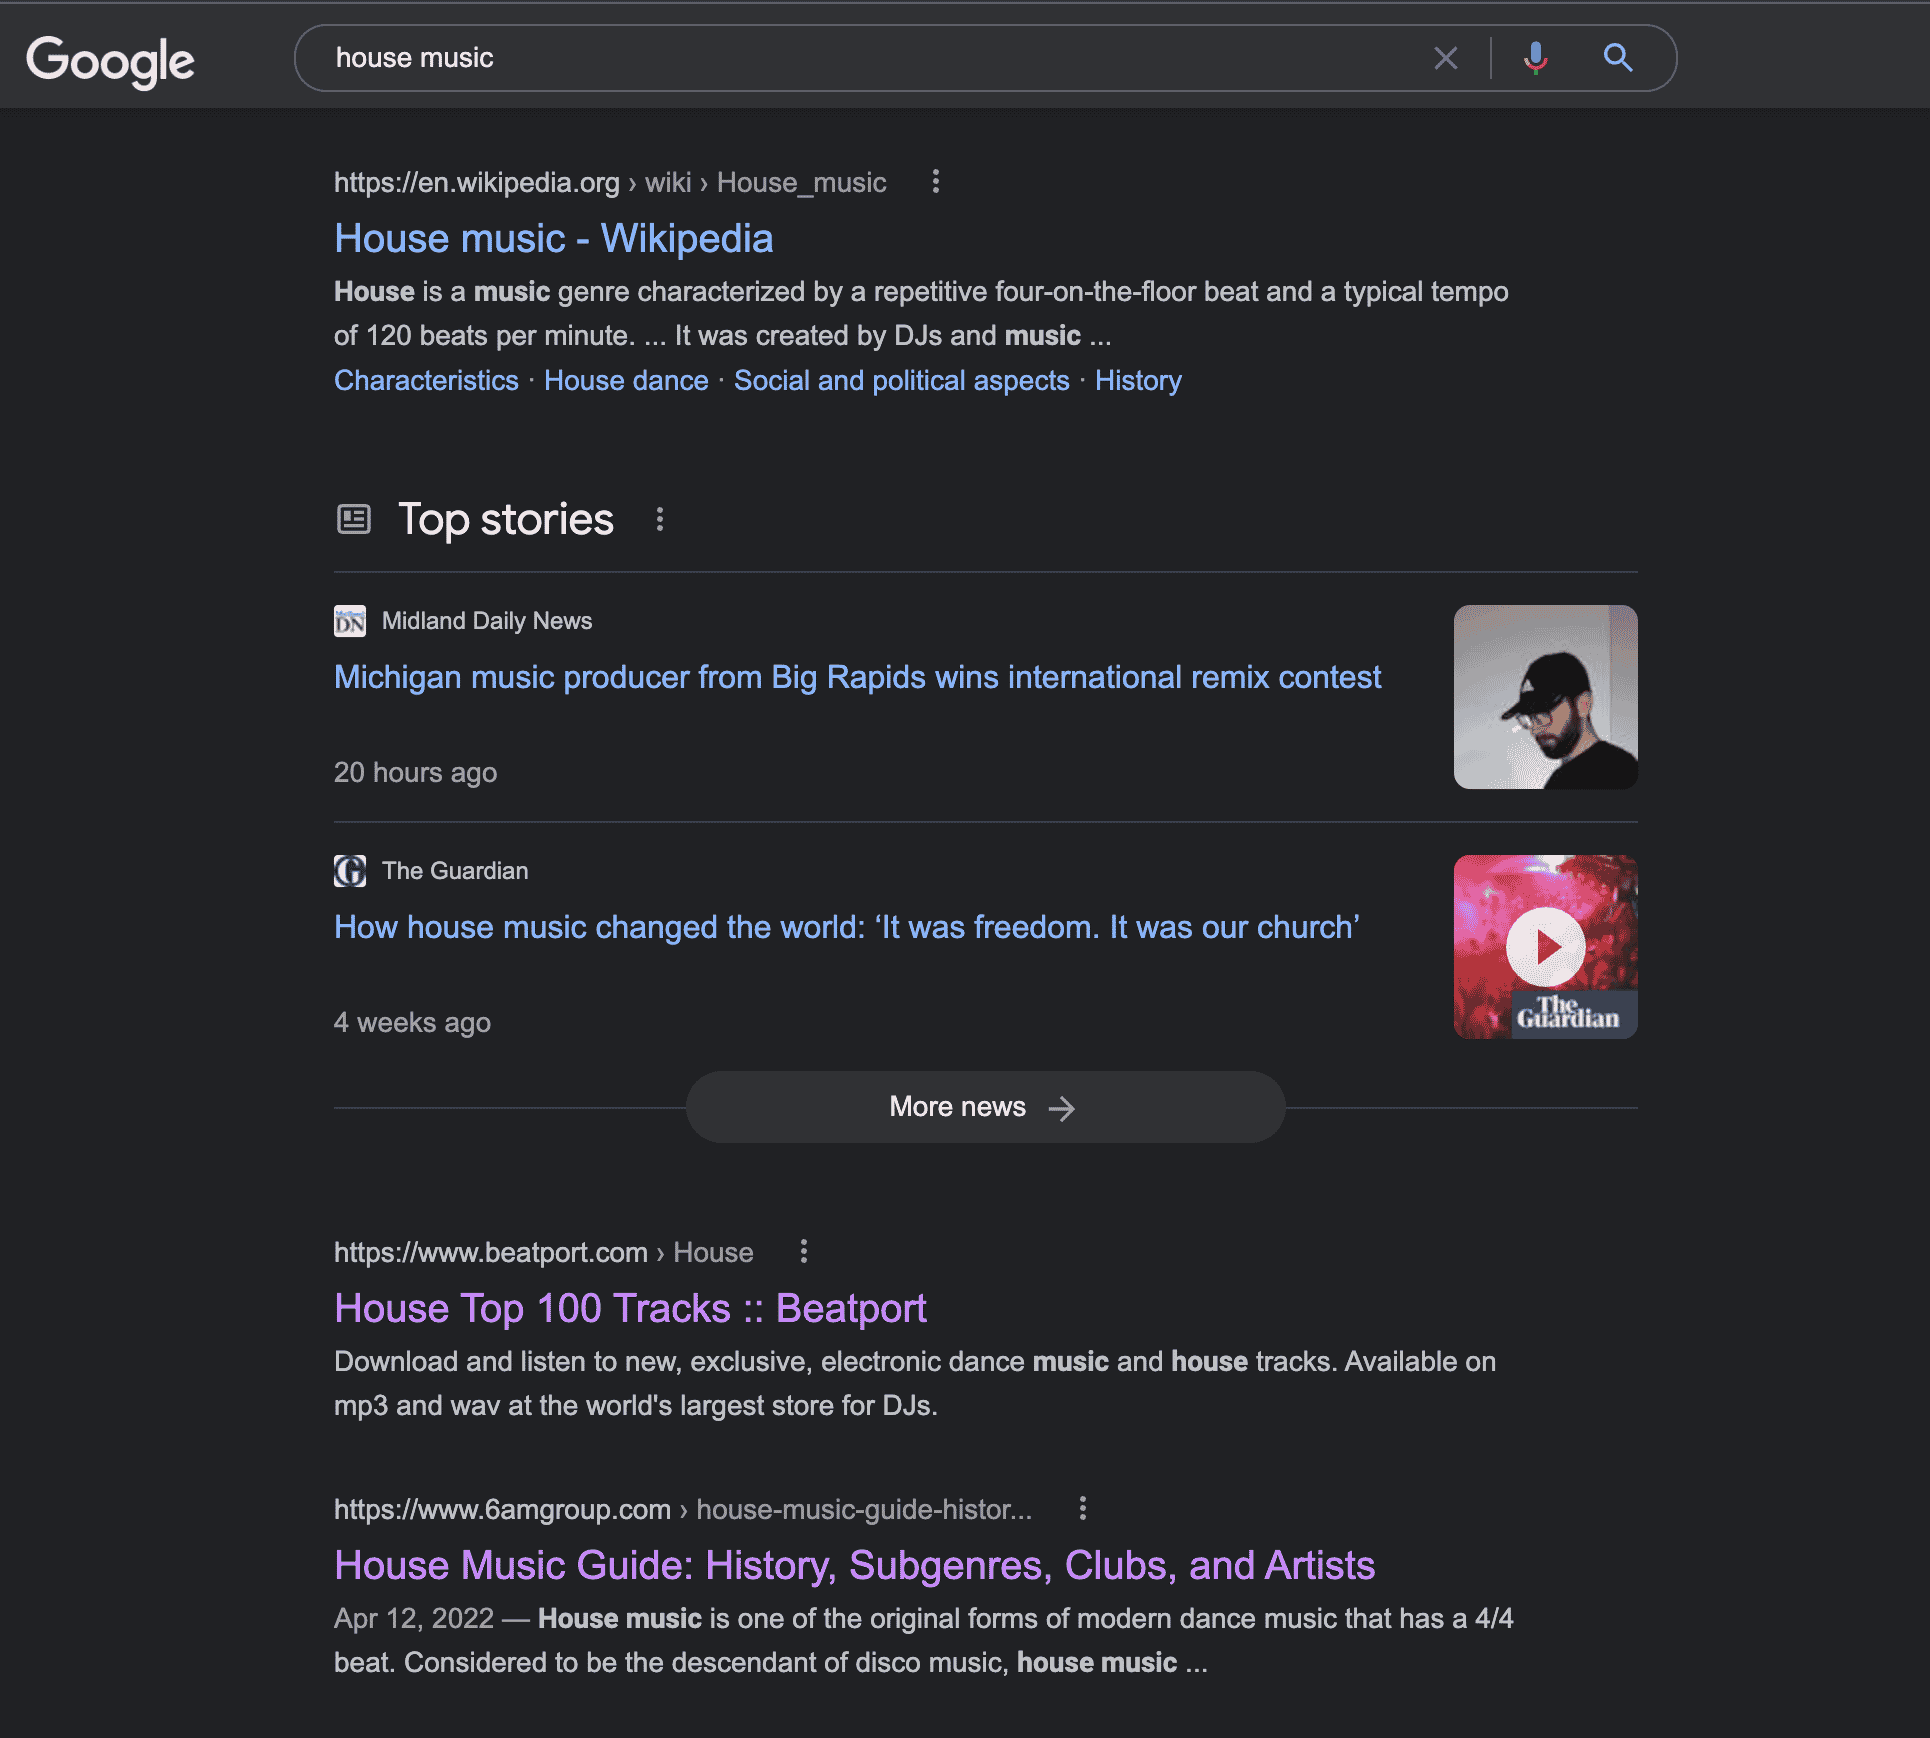Click the en.wikipedia.org URL breadcrumb
The height and width of the screenshot is (1738, 1930).
tap(610, 182)
